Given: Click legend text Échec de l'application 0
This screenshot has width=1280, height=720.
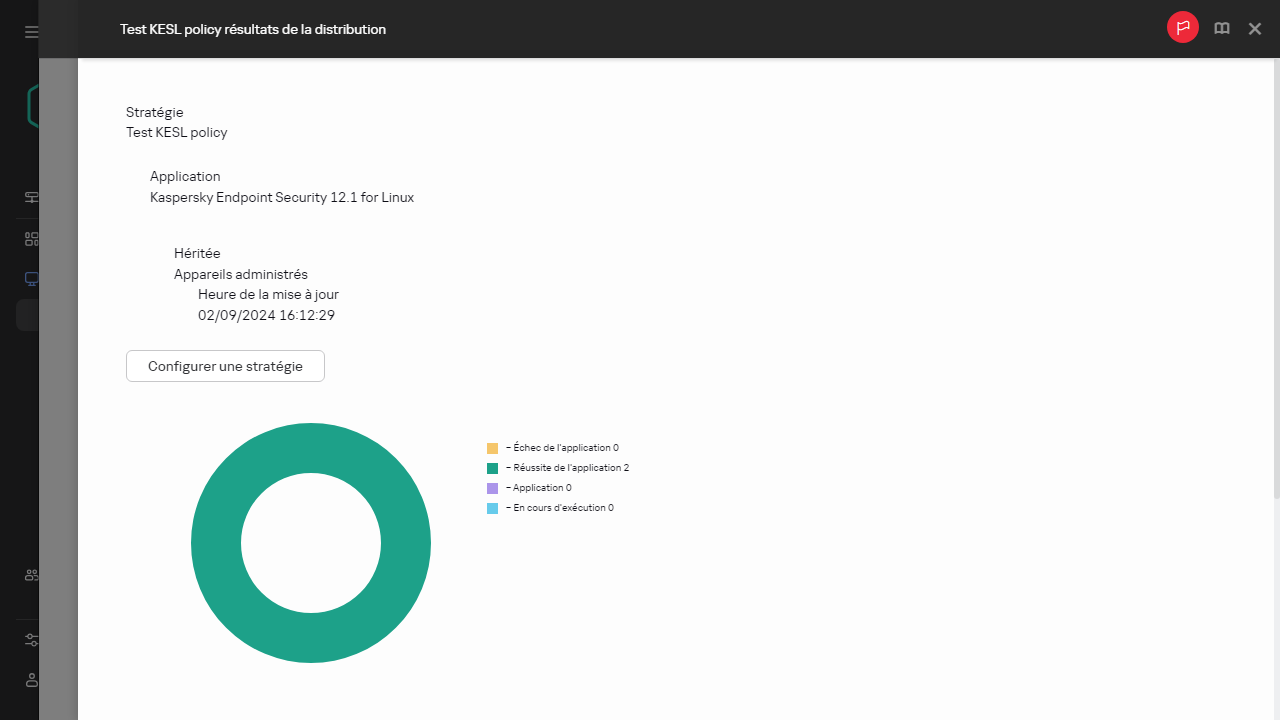Looking at the screenshot, I should click(x=562, y=448).
